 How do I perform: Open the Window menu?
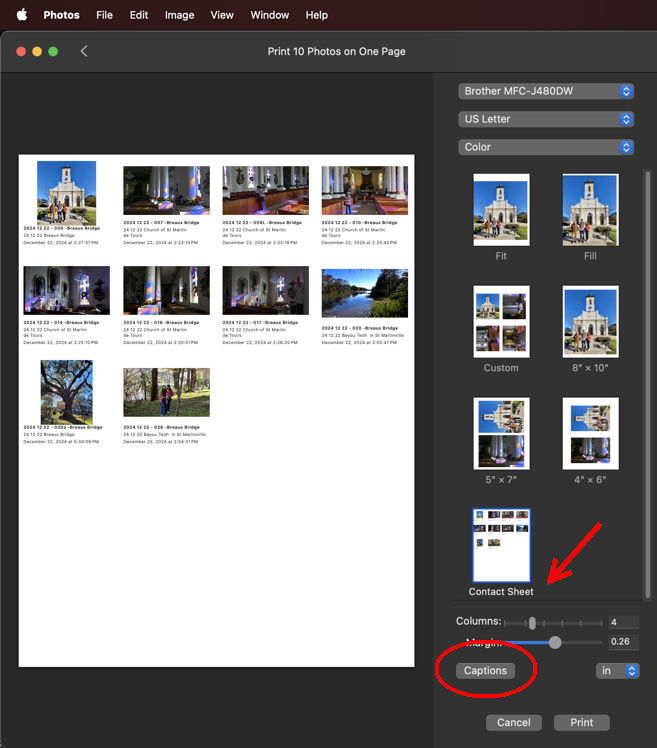point(270,15)
